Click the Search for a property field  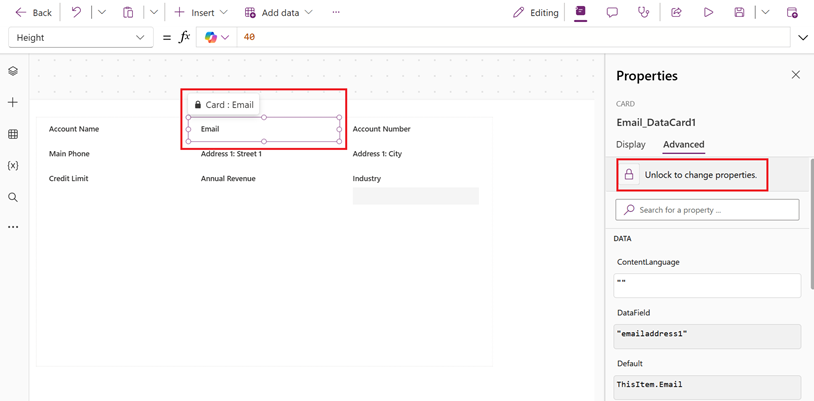point(707,210)
